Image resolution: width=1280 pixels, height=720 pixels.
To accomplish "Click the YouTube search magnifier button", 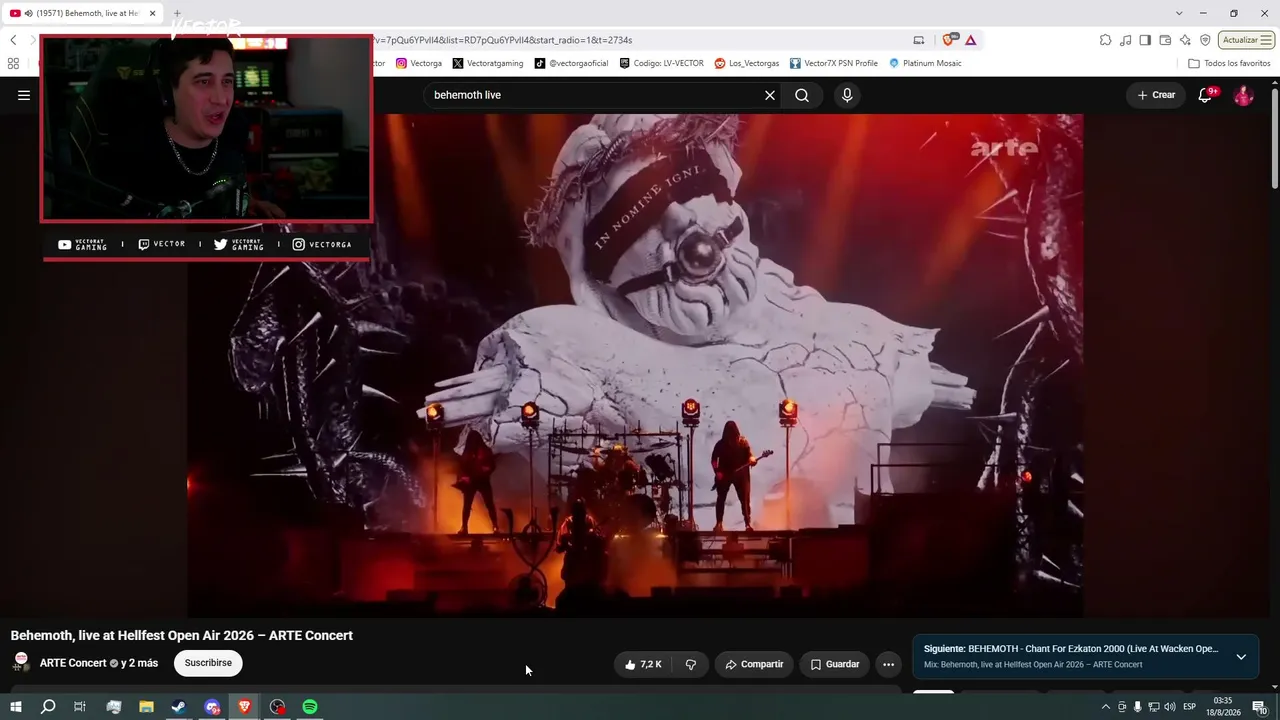I will coord(802,95).
